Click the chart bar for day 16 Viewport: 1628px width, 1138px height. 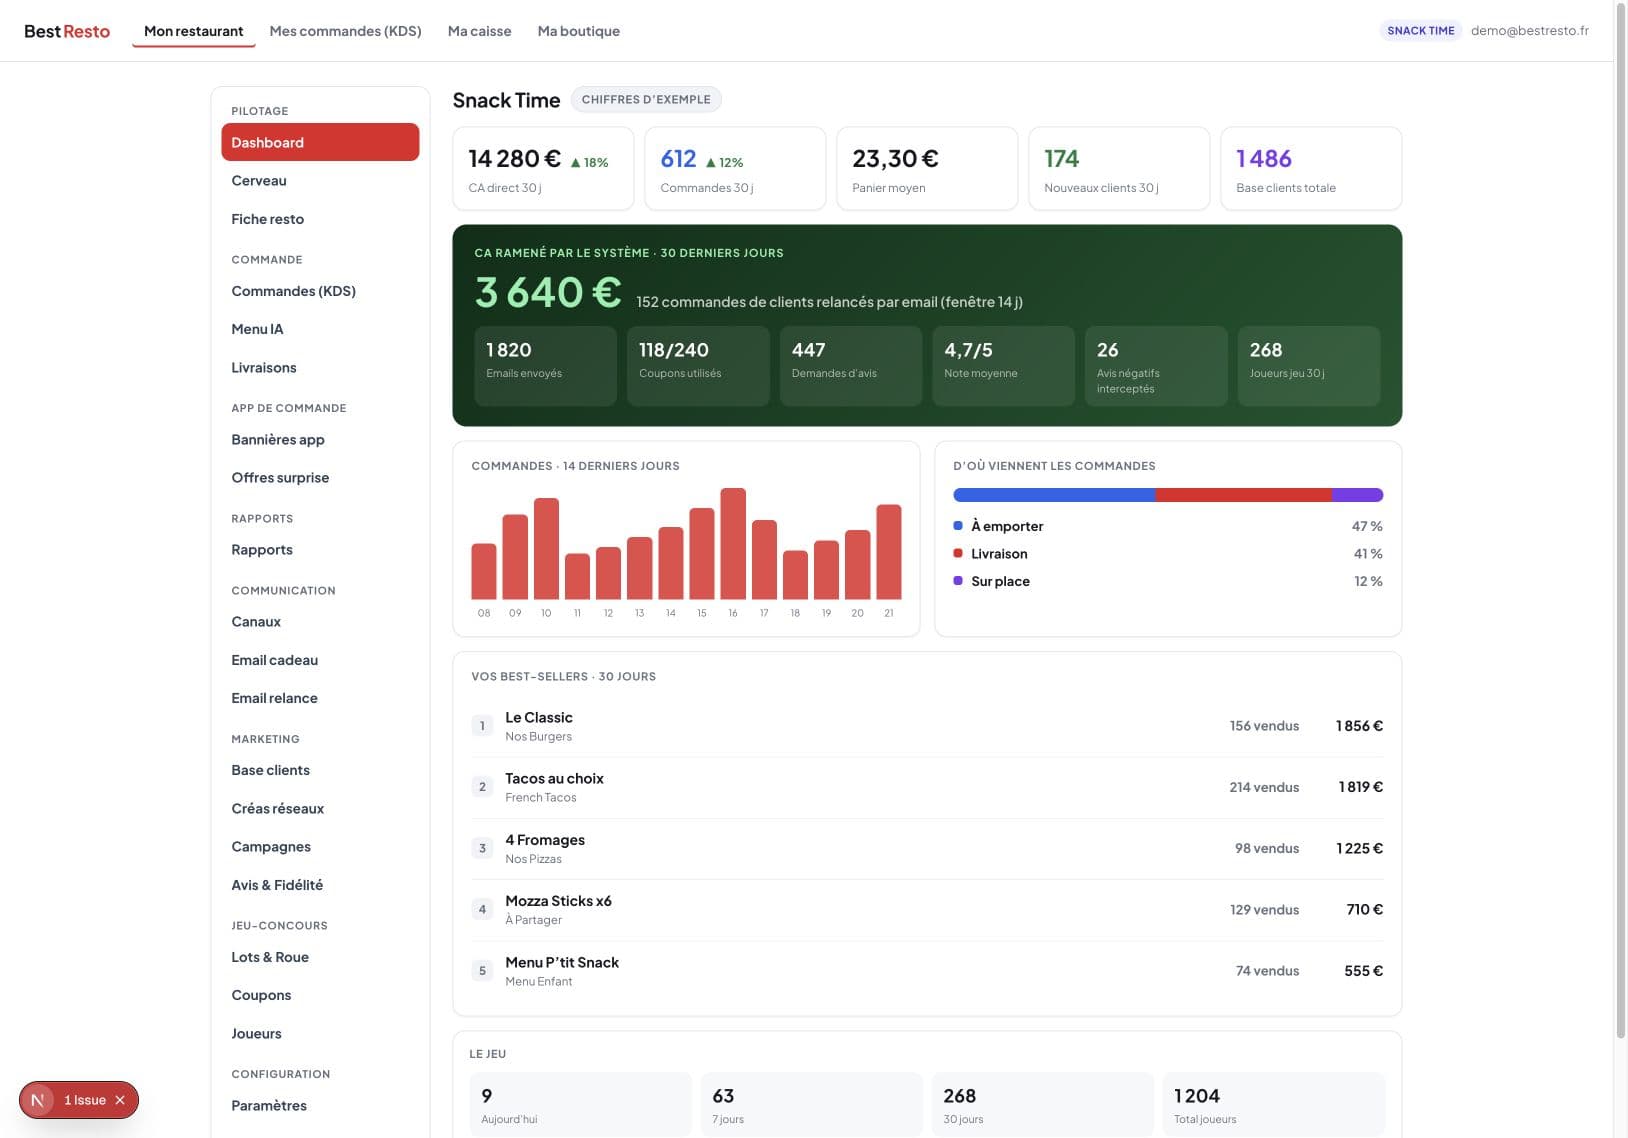click(733, 544)
